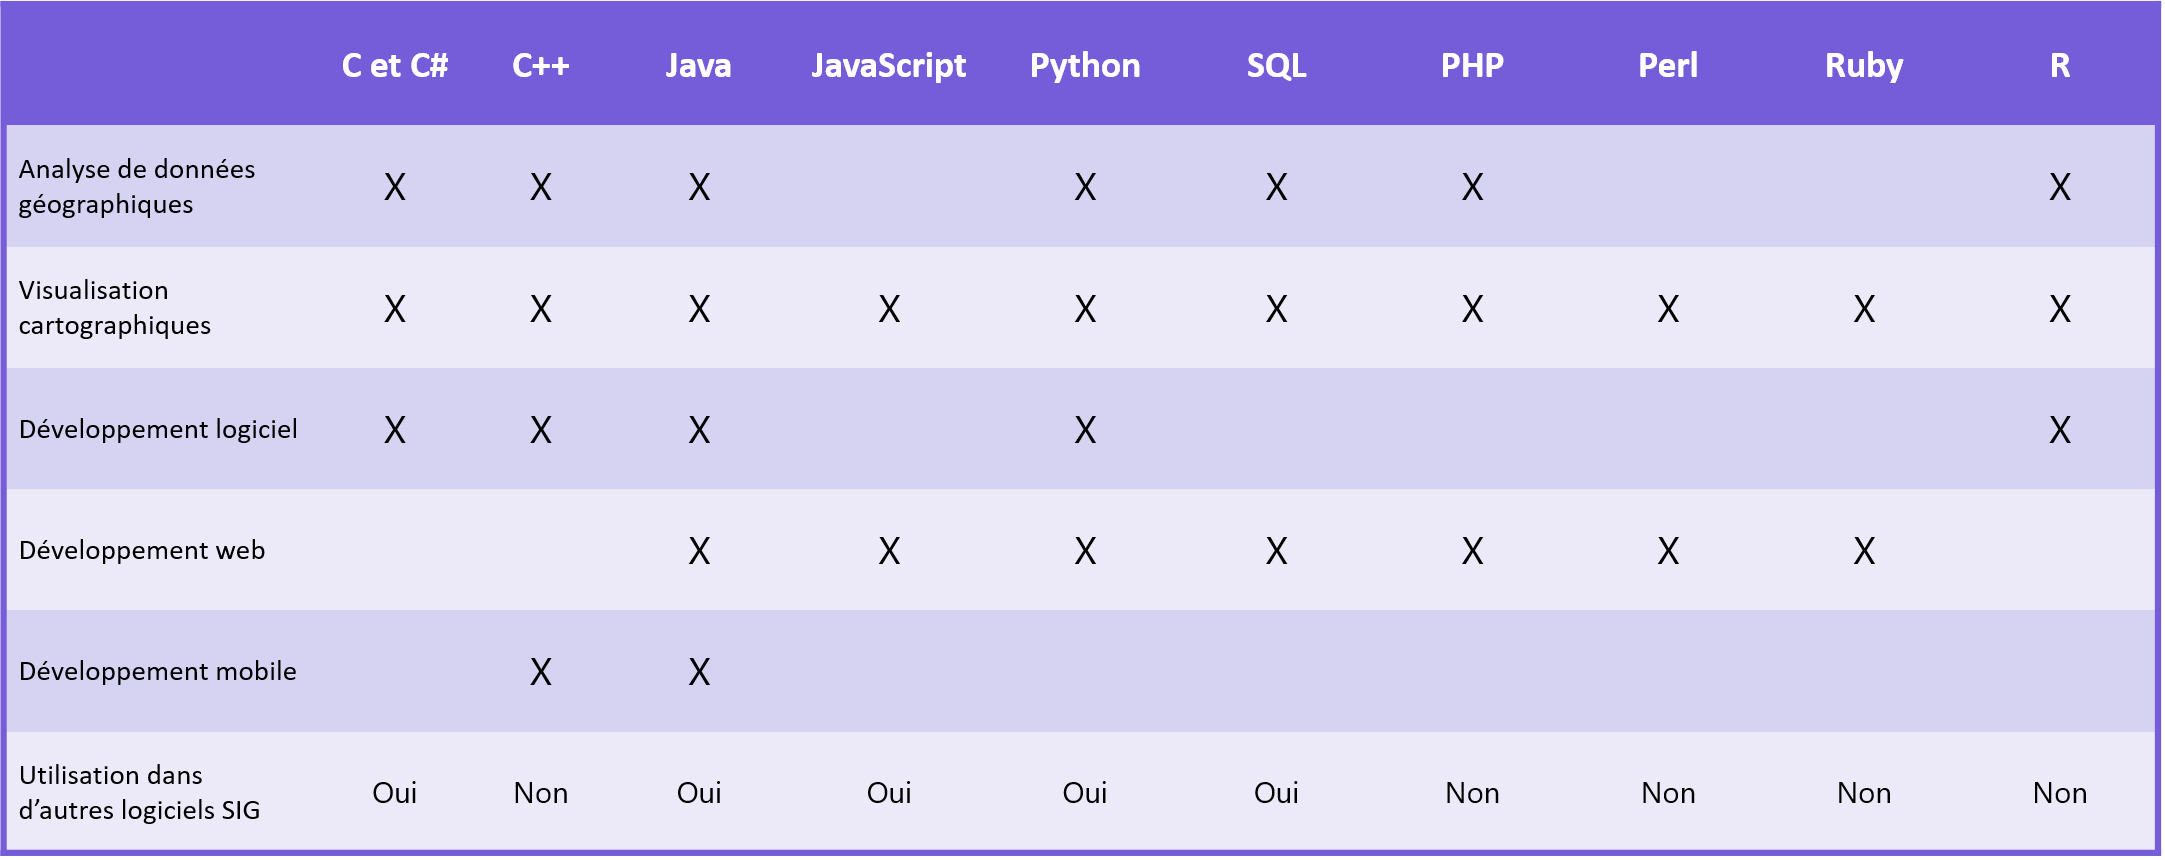Select the X for Analyse de données under PHP
This screenshot has height=860, width=2165.
click(x=1472, y=187)
